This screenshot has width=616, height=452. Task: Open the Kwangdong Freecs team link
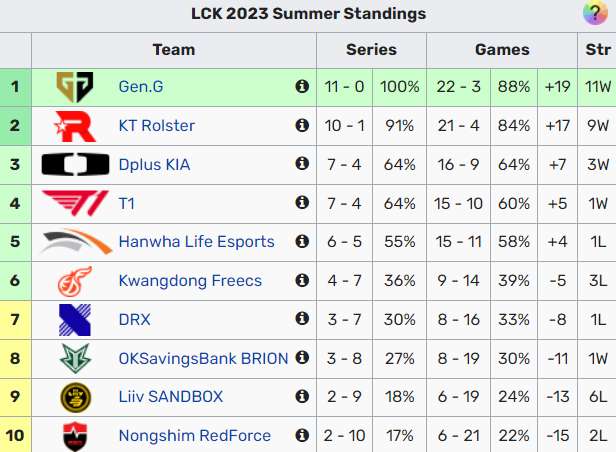190,281
